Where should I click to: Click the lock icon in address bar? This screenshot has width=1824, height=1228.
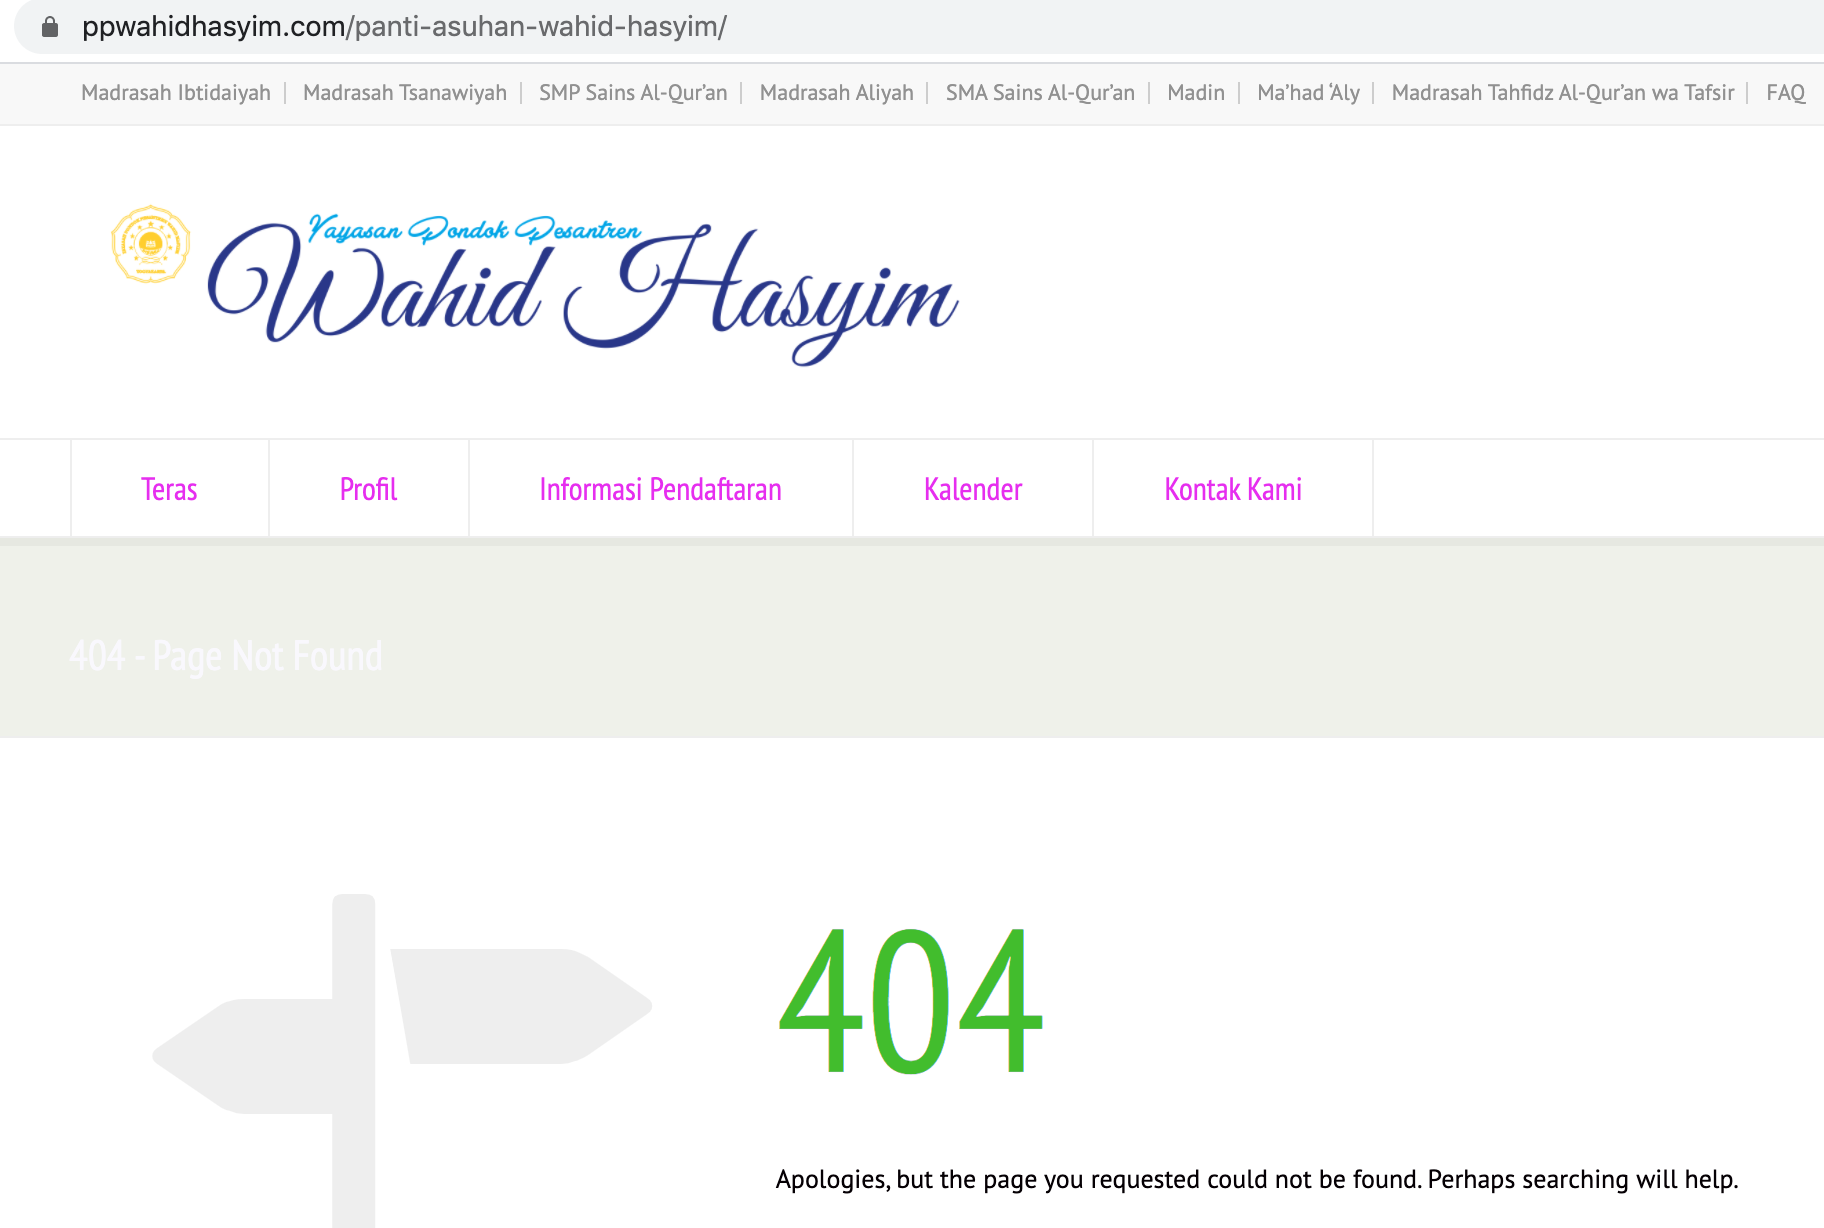click(50, 27)
